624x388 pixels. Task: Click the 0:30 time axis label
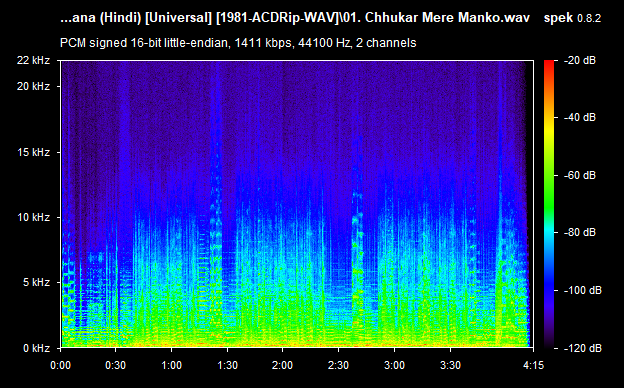(115, 365)
